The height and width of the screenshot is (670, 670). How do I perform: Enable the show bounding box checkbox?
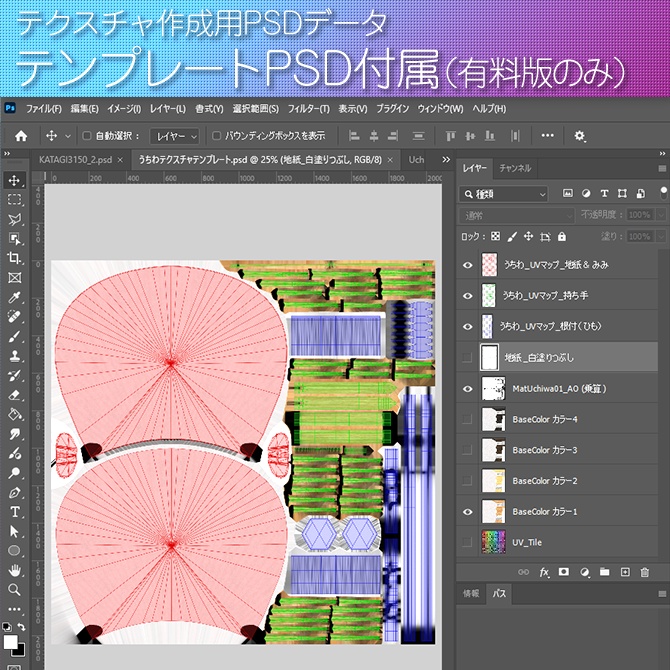[217, 136]
